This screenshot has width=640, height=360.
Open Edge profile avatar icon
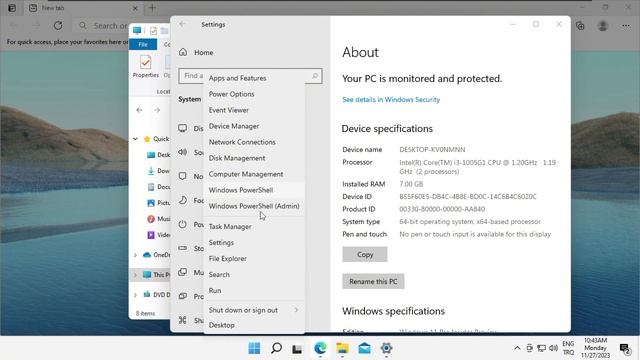tap(603, 26)
